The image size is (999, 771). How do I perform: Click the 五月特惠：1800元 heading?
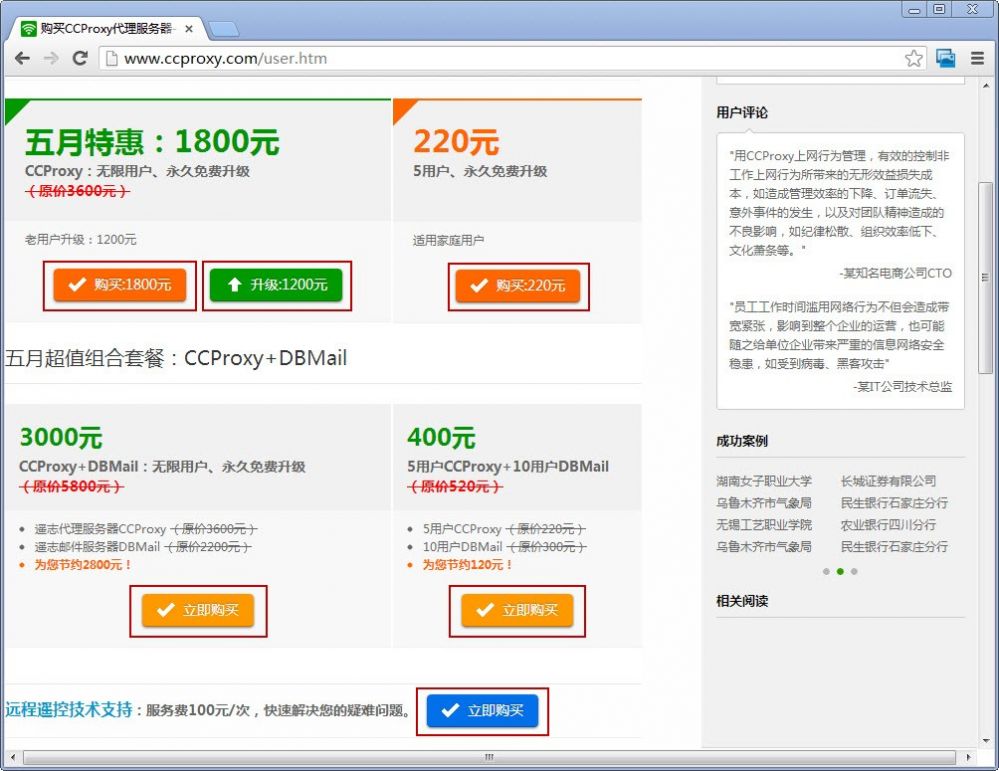[x=152, y=141]
